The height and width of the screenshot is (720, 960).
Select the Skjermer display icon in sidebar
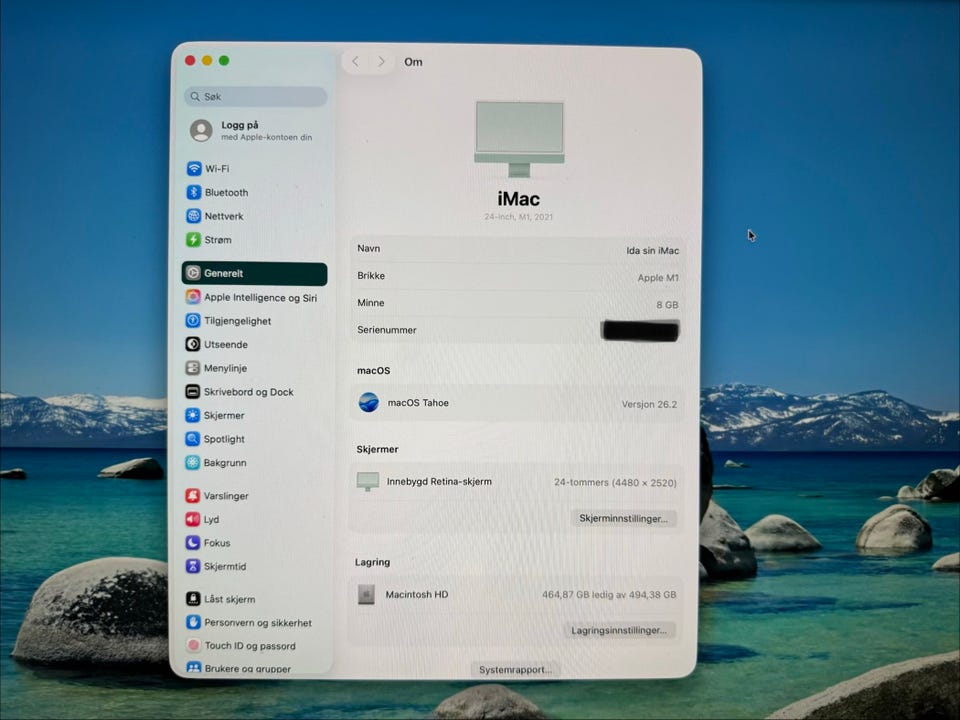coord(193,415)
